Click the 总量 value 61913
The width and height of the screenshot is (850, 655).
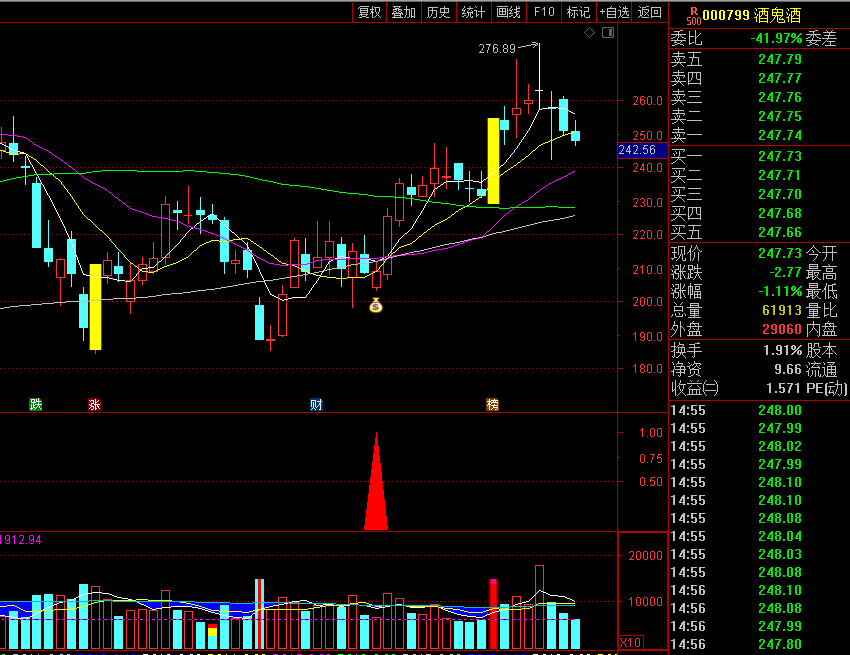pyautogui.click(x=782, y=310)
